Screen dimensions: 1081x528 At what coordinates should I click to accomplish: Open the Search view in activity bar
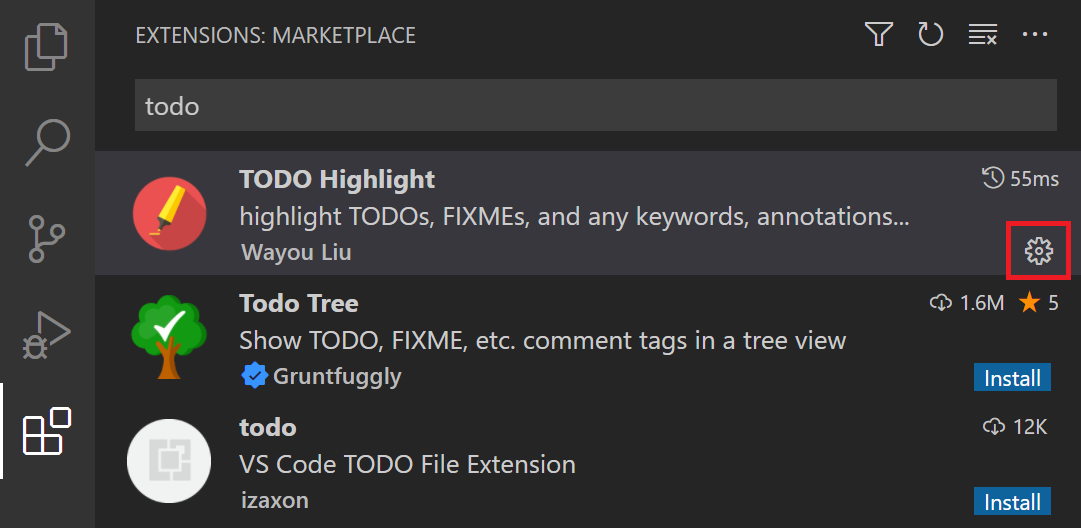click(47, 142)
